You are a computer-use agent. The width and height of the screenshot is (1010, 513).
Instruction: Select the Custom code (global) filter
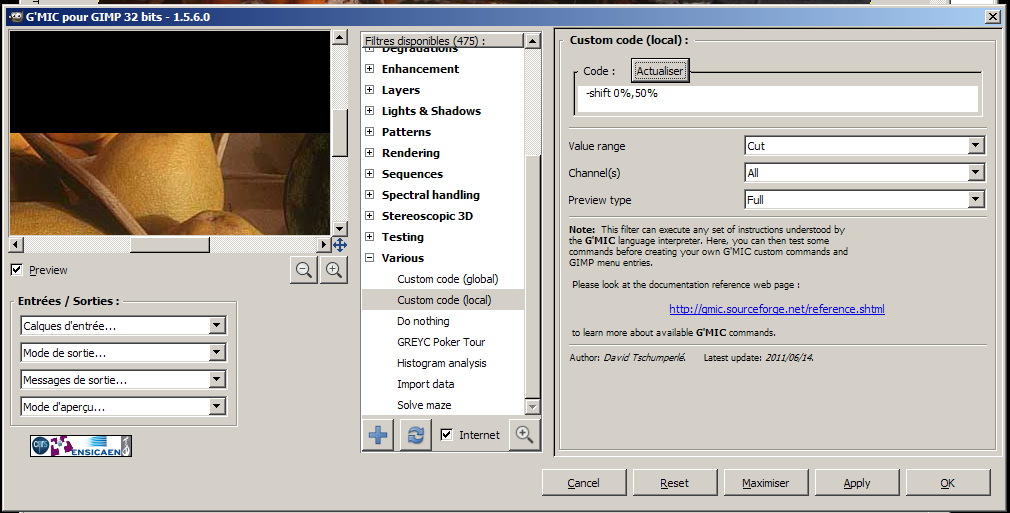pyautogui.click(x=448, y=279)
